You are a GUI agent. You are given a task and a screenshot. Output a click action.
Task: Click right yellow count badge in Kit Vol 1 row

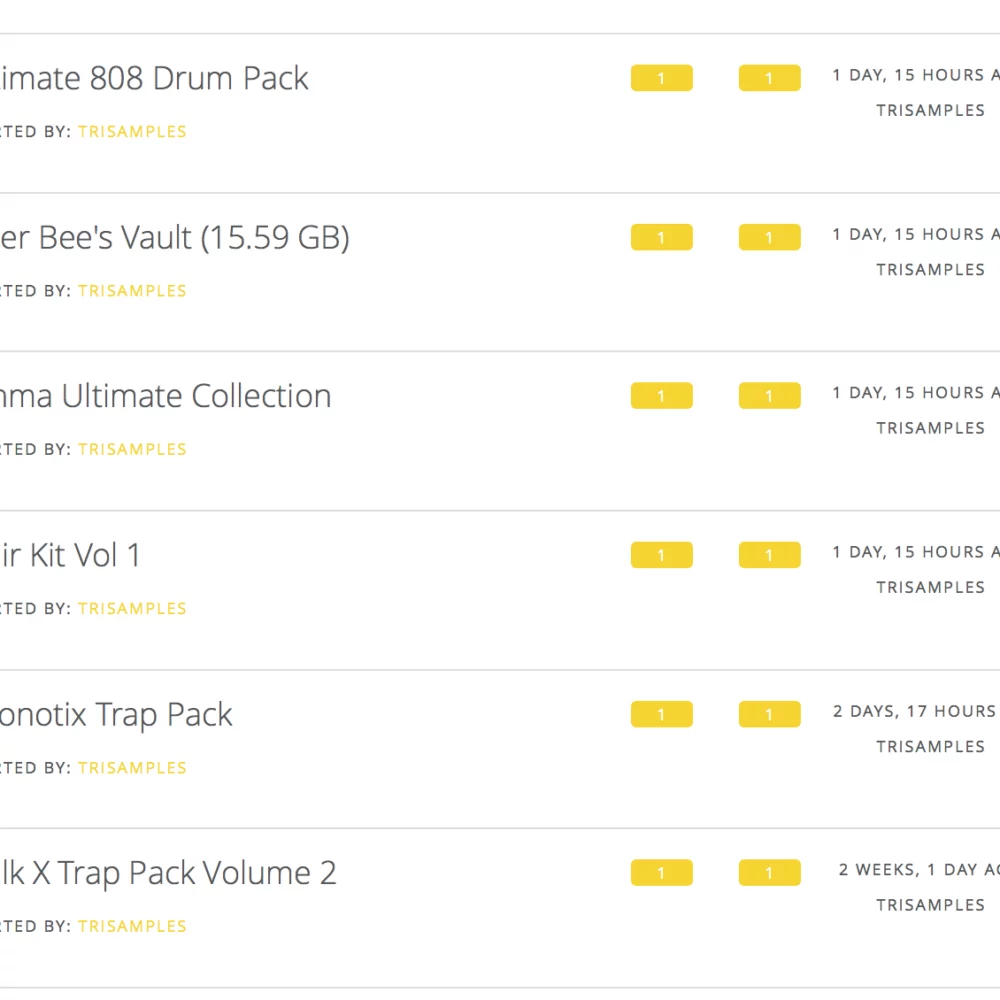[769, 555]
